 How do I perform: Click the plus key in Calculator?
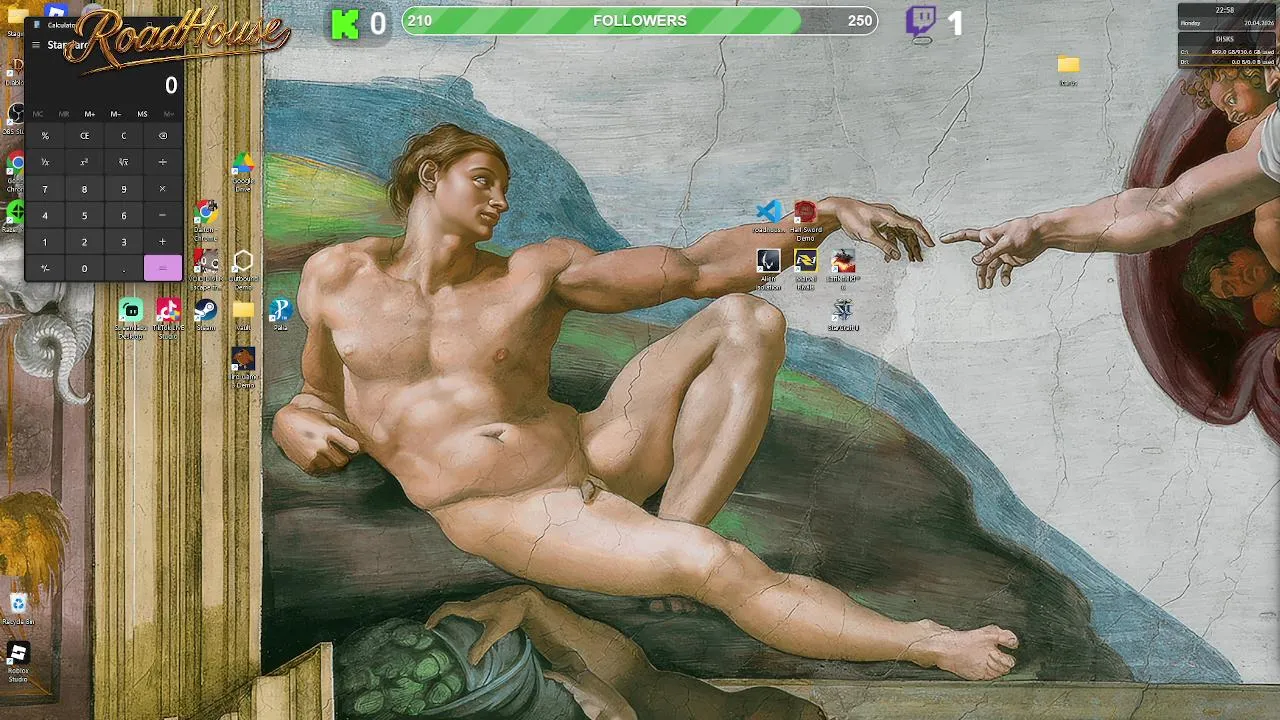pos(163,242)
